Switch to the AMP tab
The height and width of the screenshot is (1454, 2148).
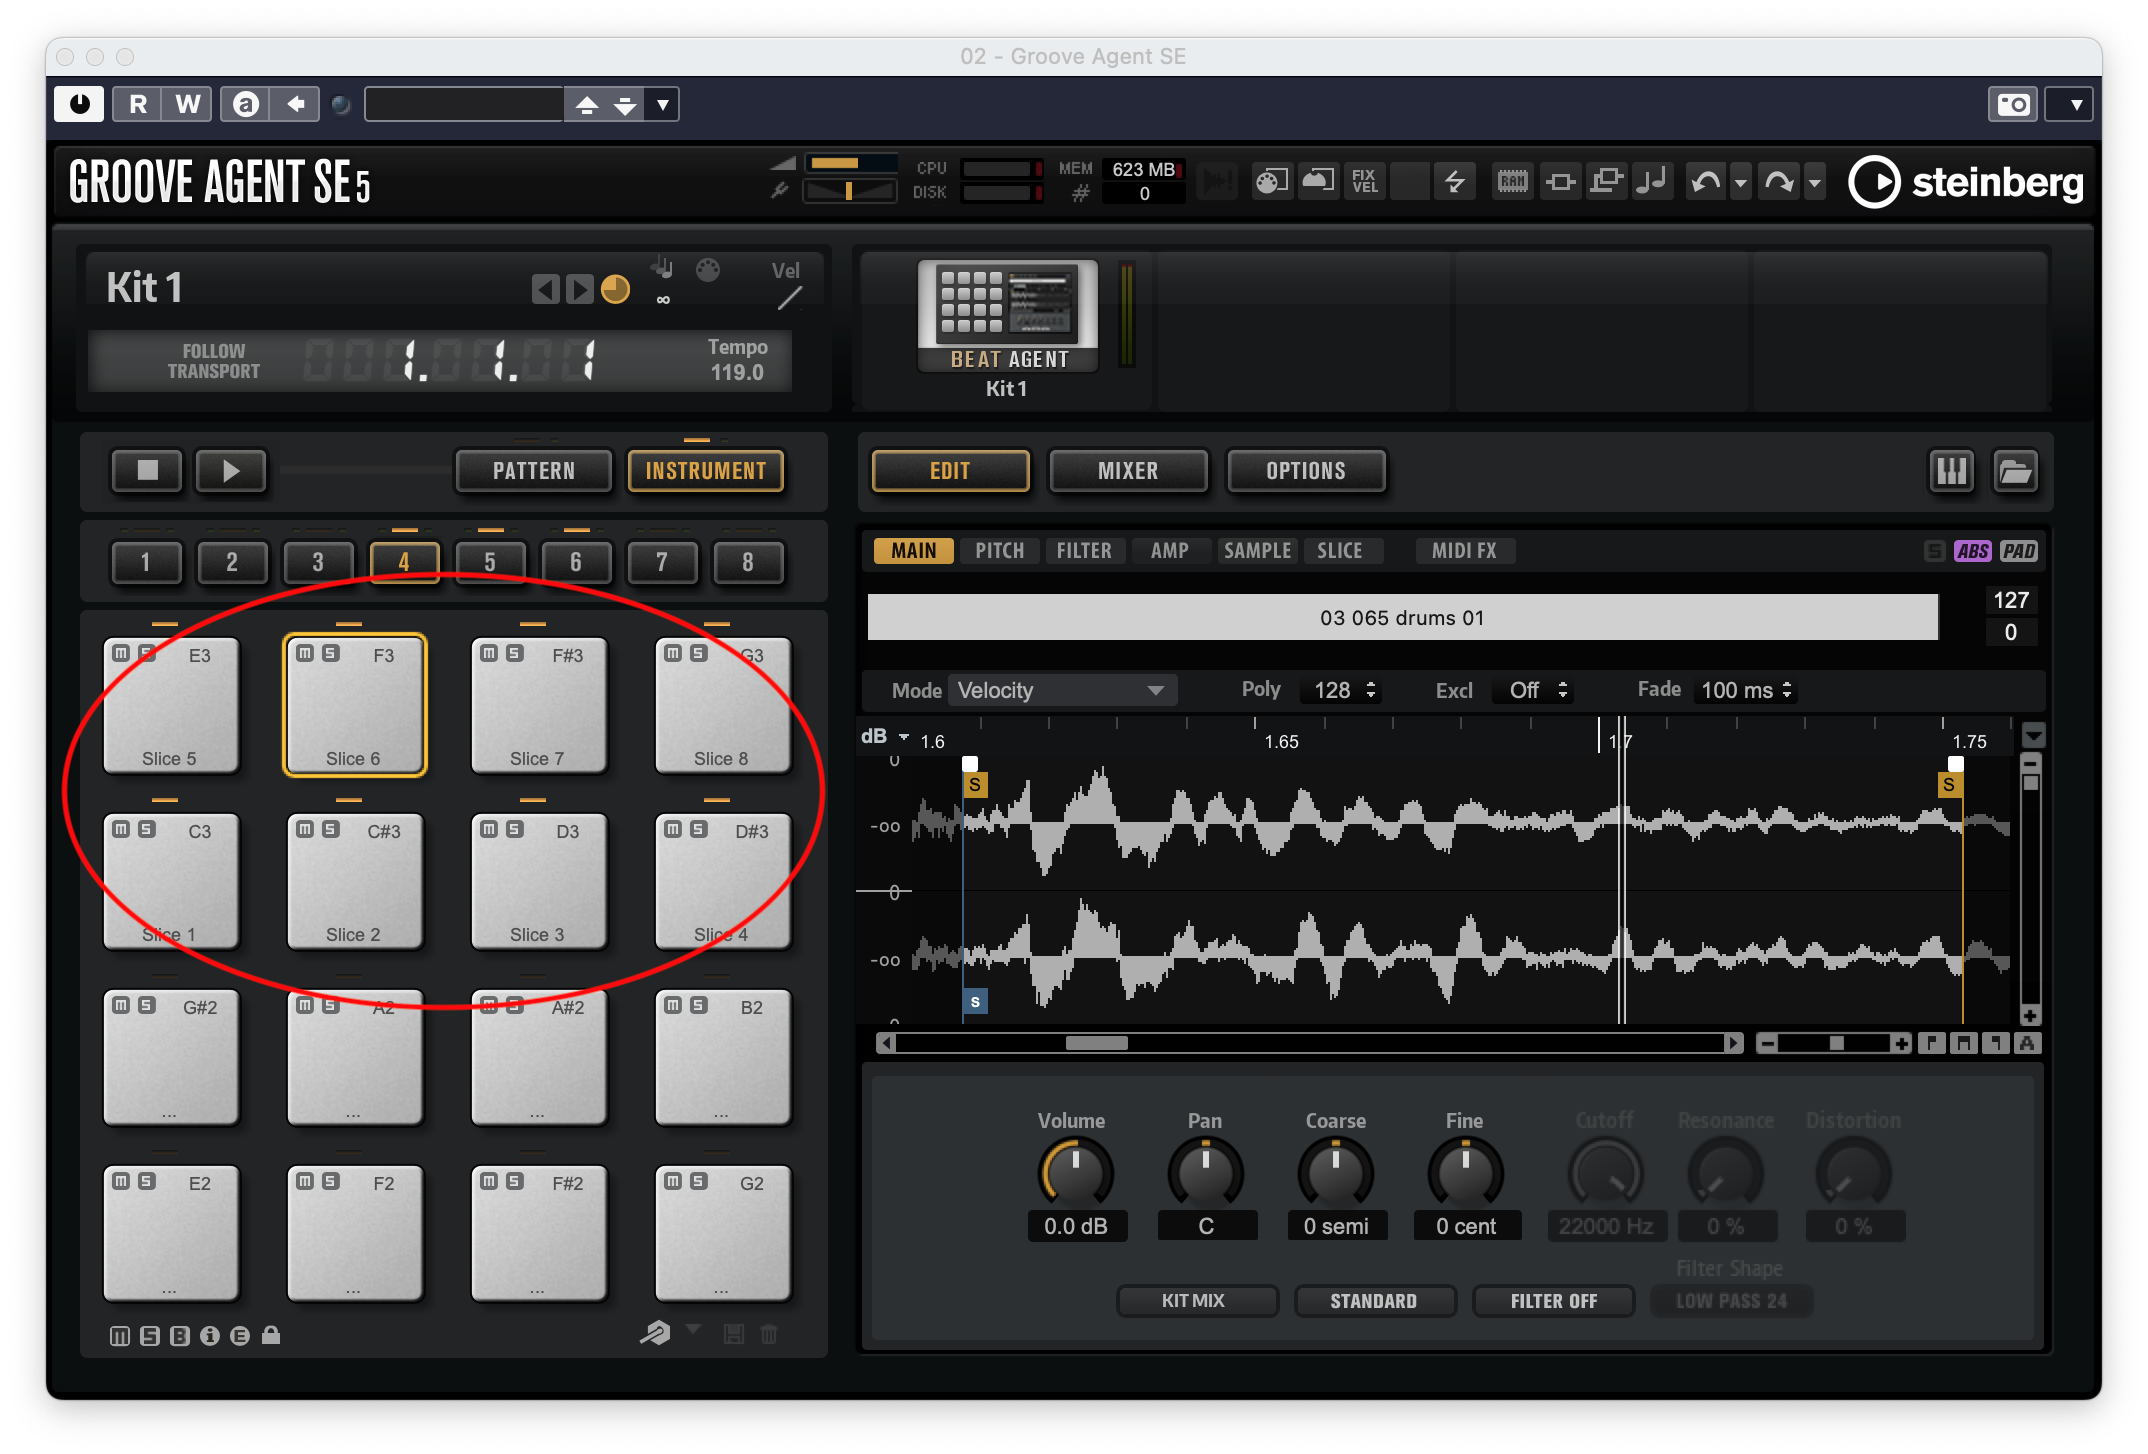pos(1169,551)
